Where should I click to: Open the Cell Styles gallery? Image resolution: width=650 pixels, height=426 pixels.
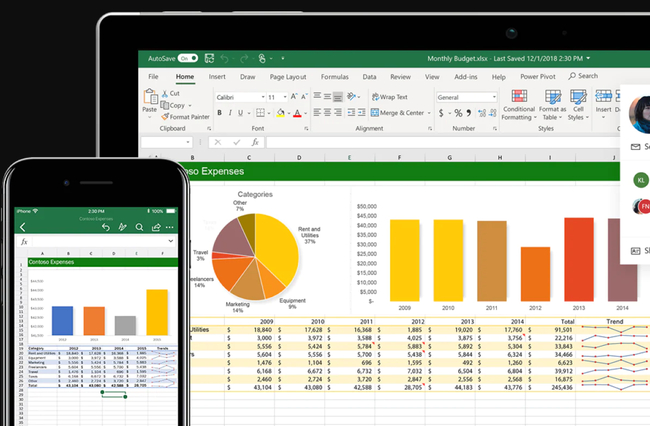578,105
